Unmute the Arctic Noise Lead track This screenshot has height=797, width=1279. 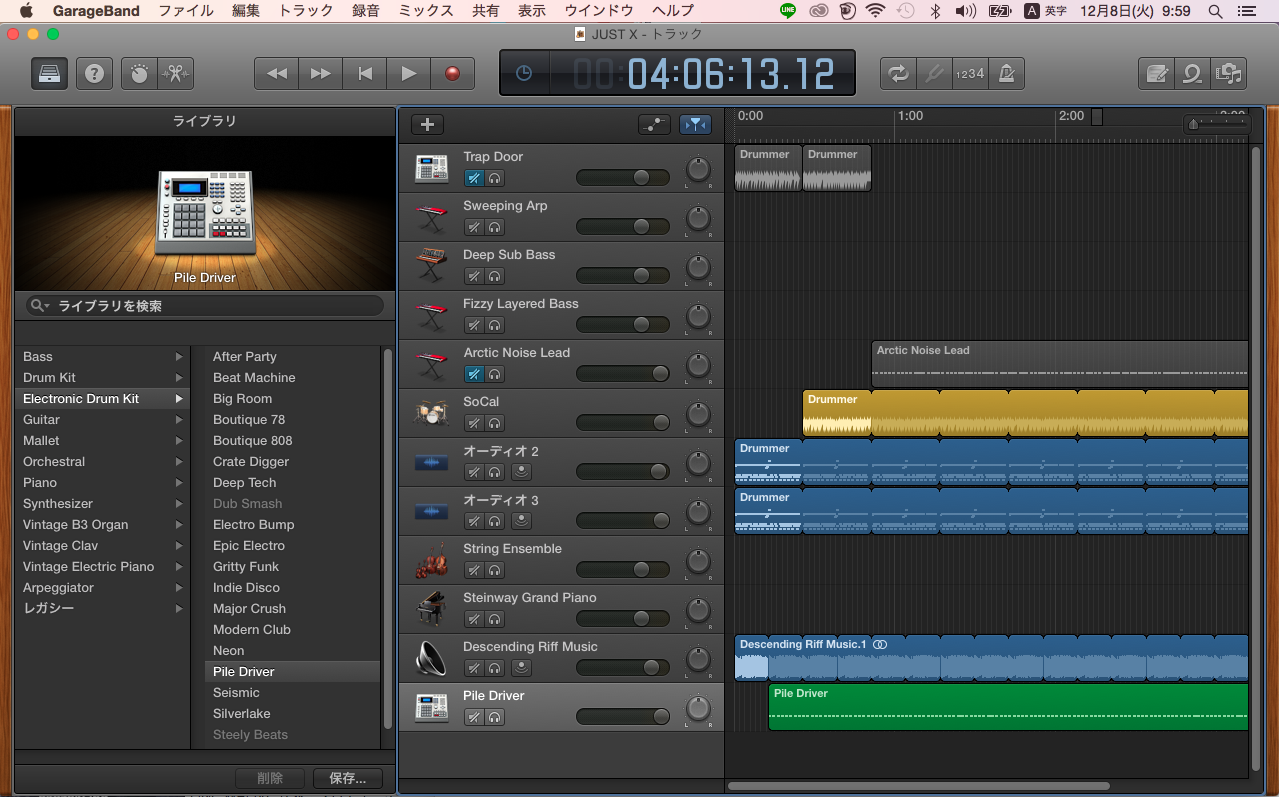[x=474, y=374]
